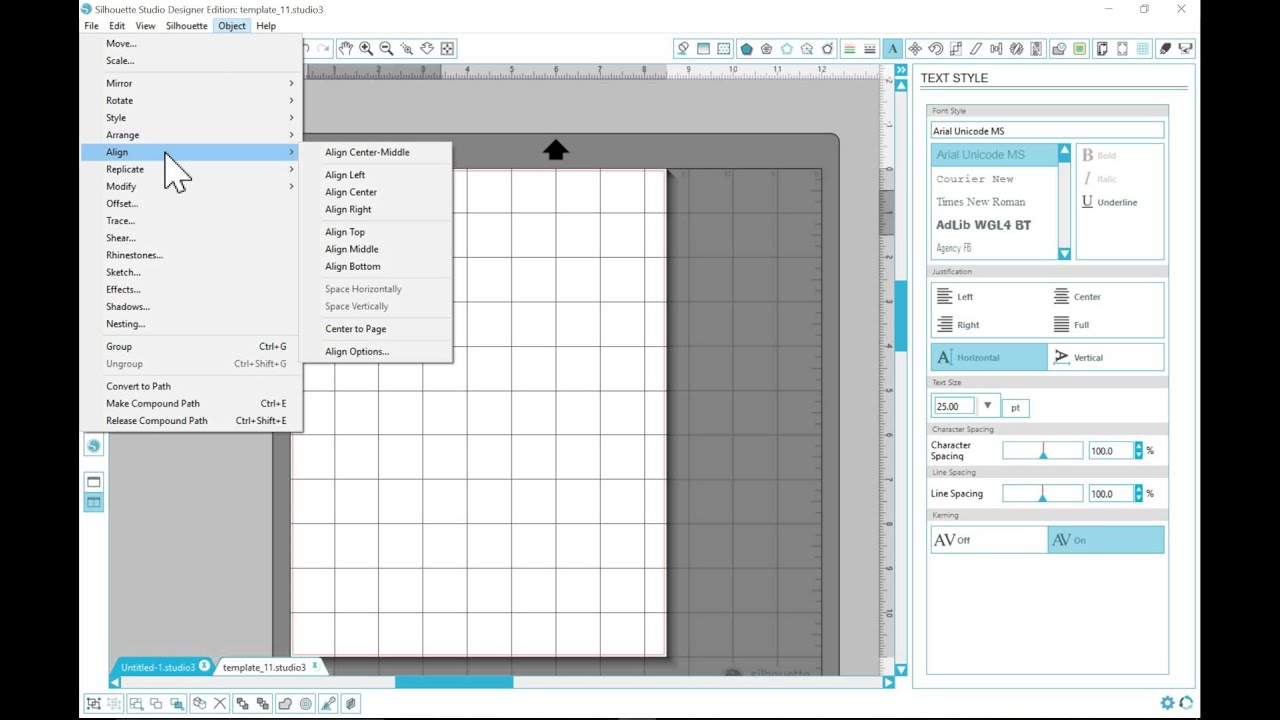Choose Align Bottom from submenu
The image size is (1280, 720).
click(352, 266)
